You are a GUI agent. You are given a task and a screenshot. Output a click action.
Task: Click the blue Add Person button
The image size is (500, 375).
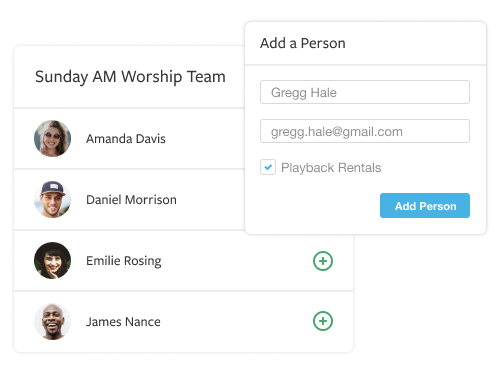(x=425, y=206)
